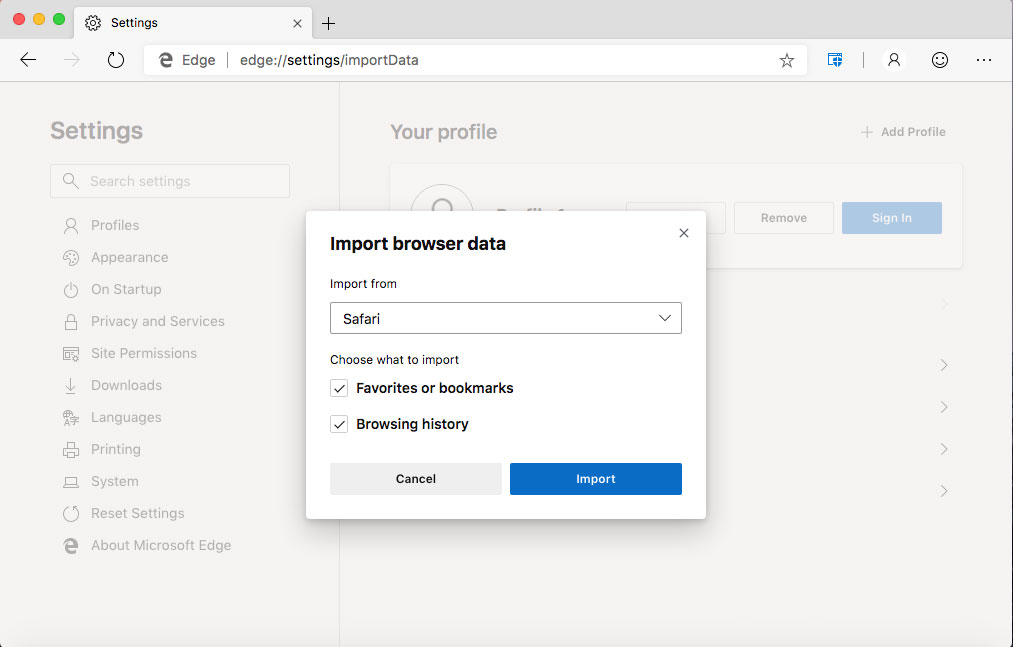Viewport: 1013px width, 647px height.
Task: Click the palette icon for Appearance
Action: tap(71, 257)
